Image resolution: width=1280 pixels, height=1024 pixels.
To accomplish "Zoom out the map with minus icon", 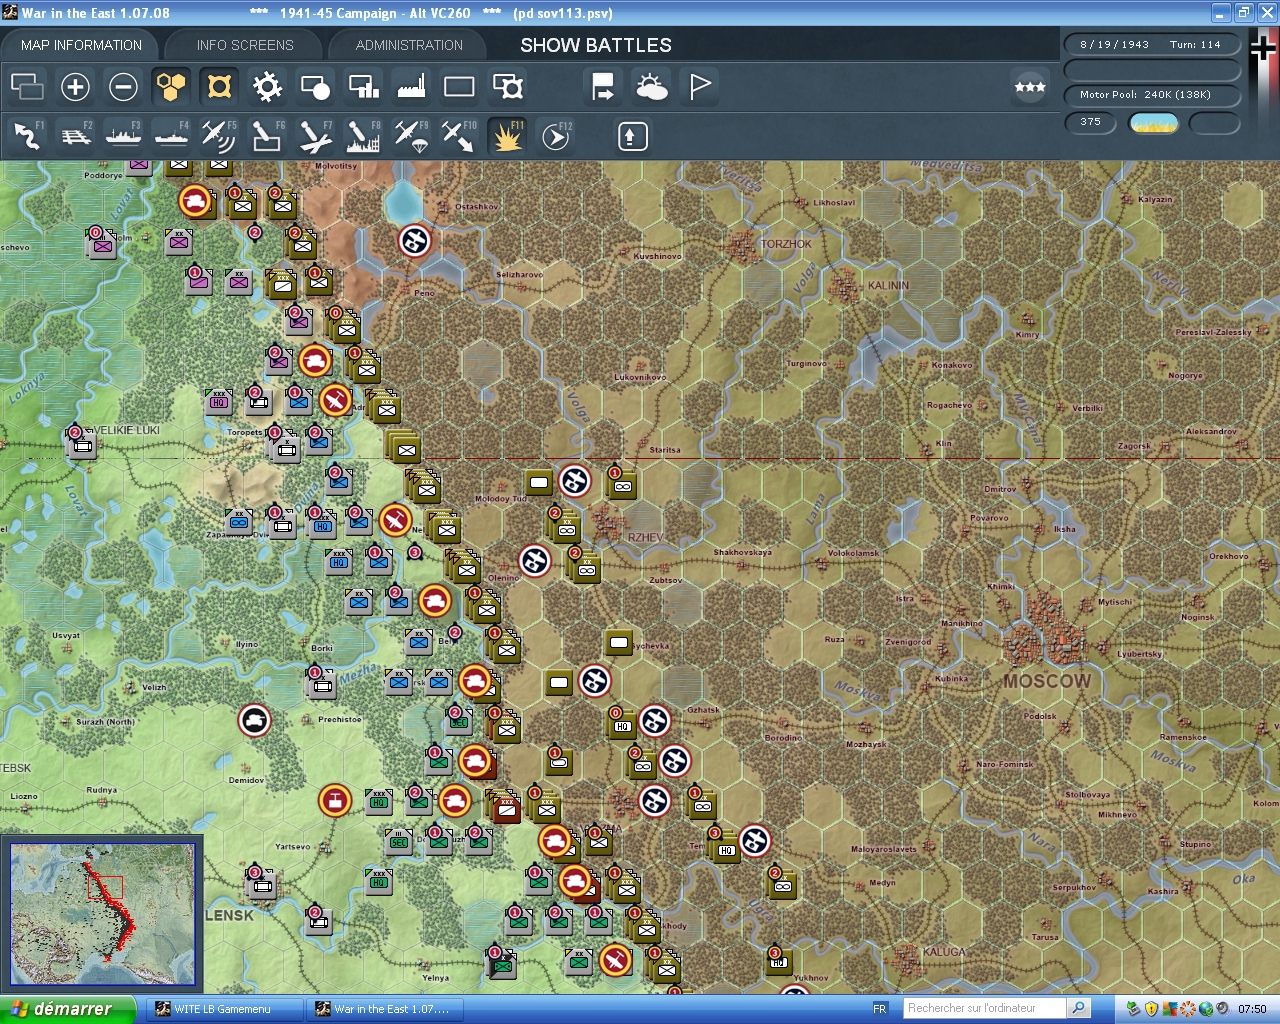I will pos(123,87).
